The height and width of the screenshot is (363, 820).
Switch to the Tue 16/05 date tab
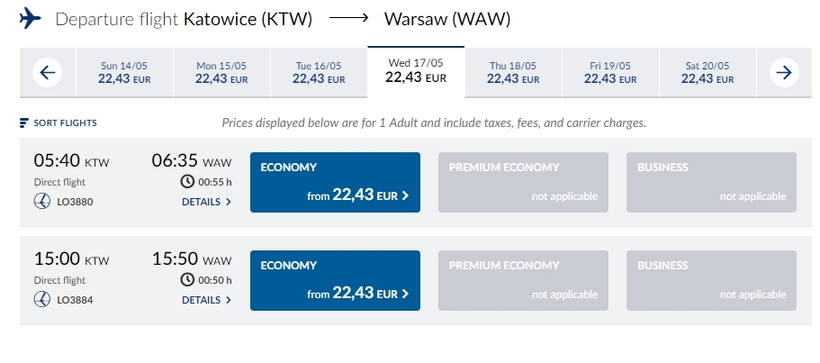pos(319,73)
